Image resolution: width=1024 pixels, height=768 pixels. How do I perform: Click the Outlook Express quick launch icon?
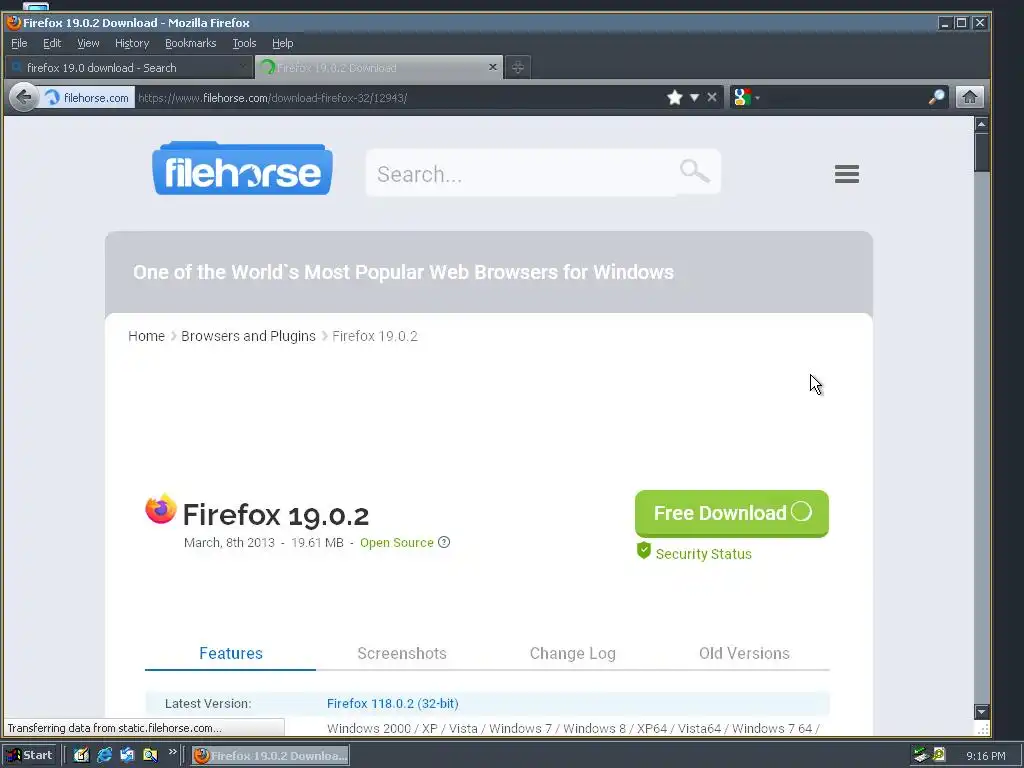coord(127,756)
